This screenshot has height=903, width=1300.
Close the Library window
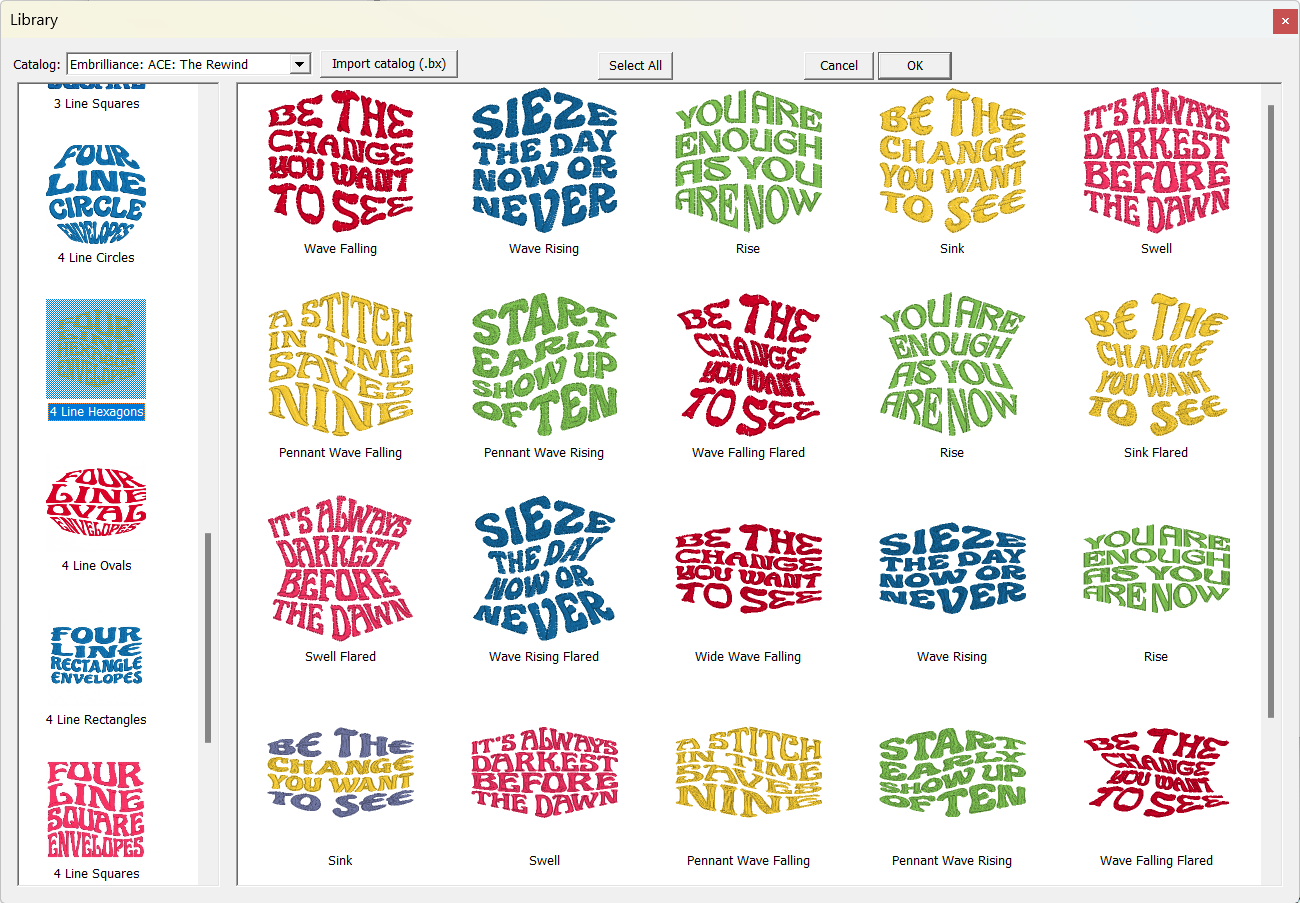point(1285,21)
